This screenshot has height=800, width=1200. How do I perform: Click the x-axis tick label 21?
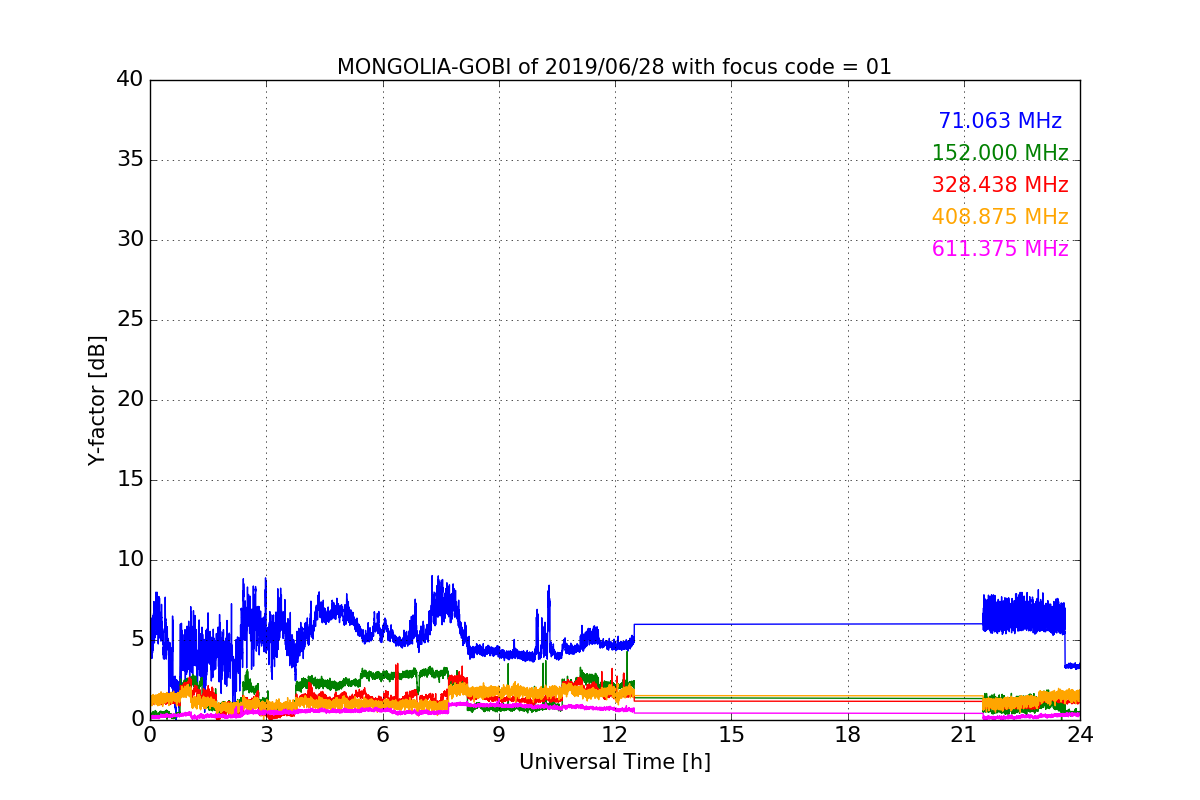pyautogui.click(x=964, y=734)
